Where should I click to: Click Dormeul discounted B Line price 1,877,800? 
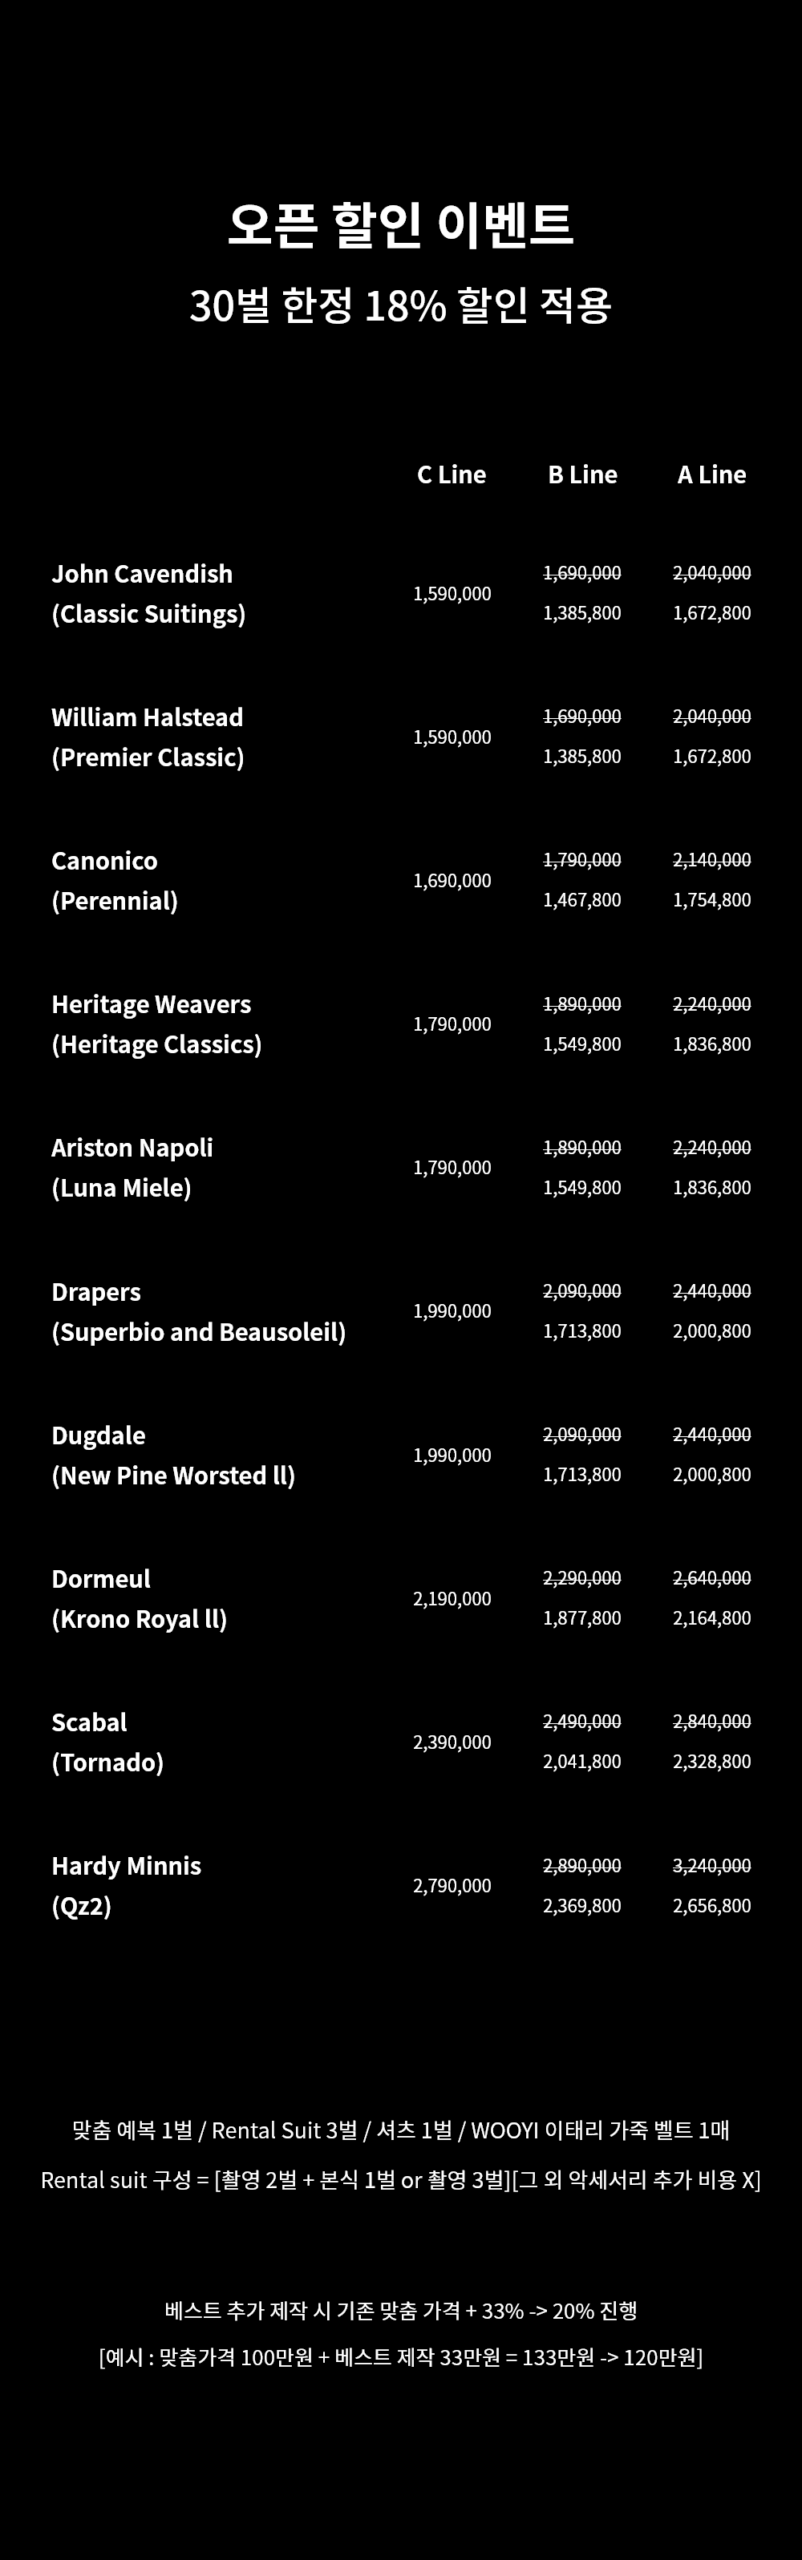coord(582,1618)
